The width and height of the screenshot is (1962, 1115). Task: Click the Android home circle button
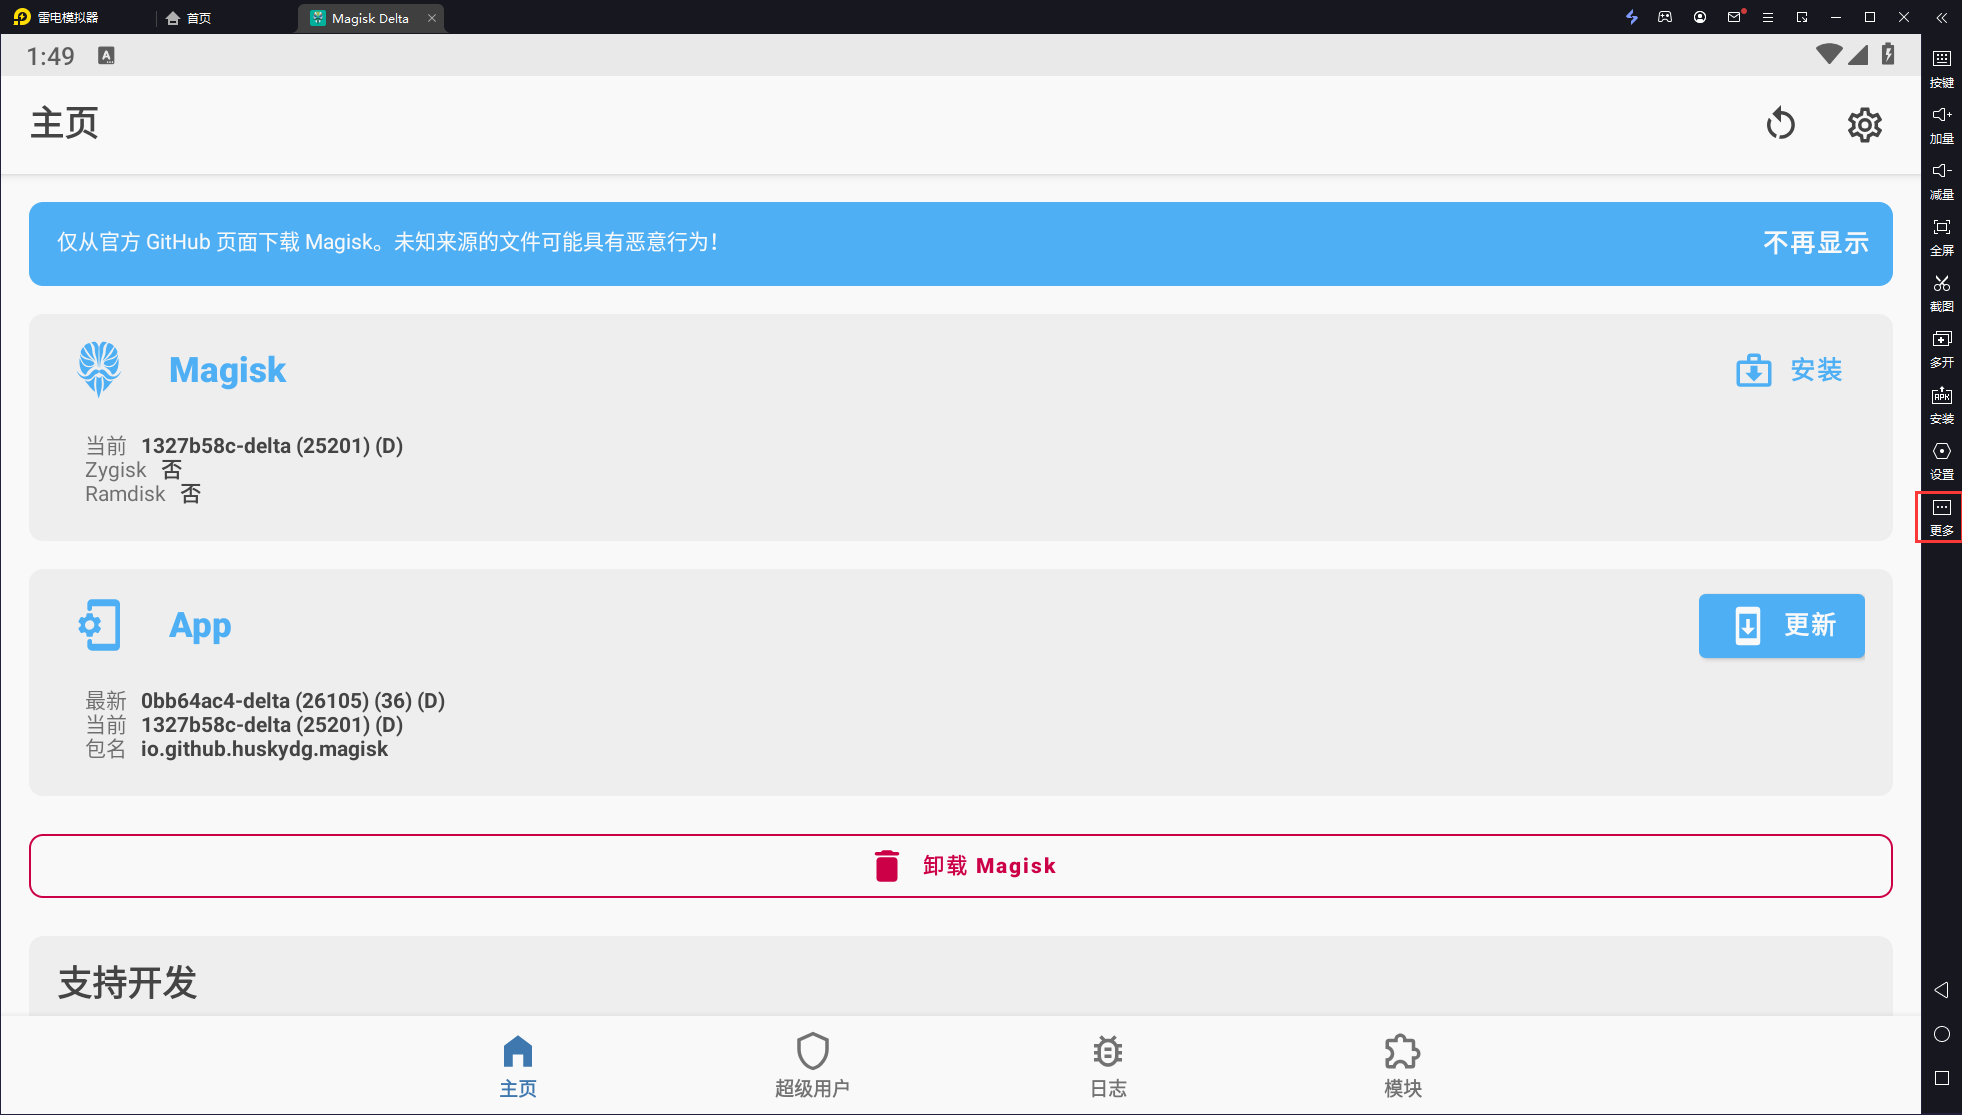pyautogui.click(x=1942, y=1034)
